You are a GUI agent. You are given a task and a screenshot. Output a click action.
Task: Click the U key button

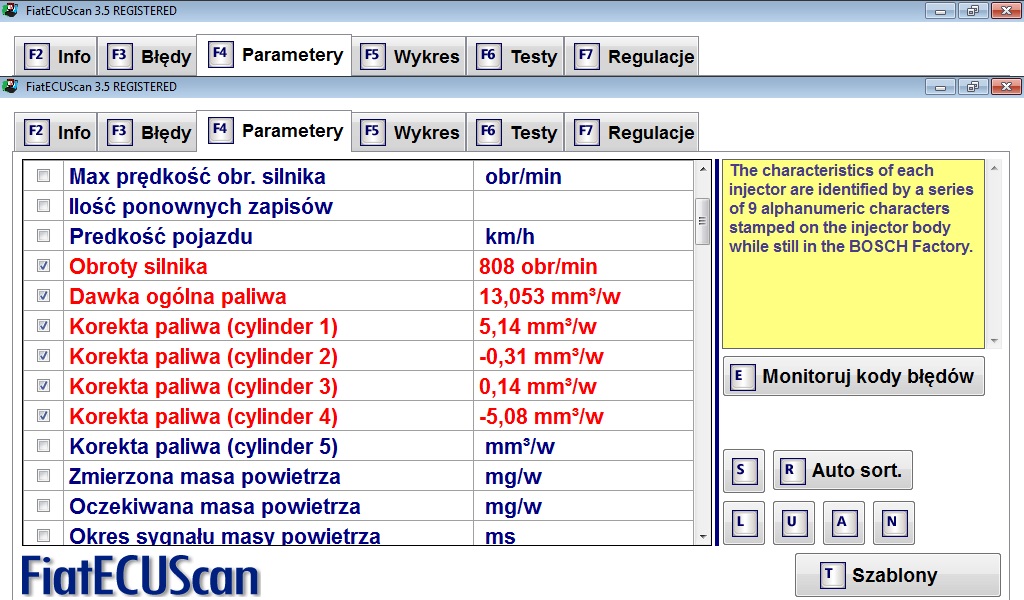point(793,523)
